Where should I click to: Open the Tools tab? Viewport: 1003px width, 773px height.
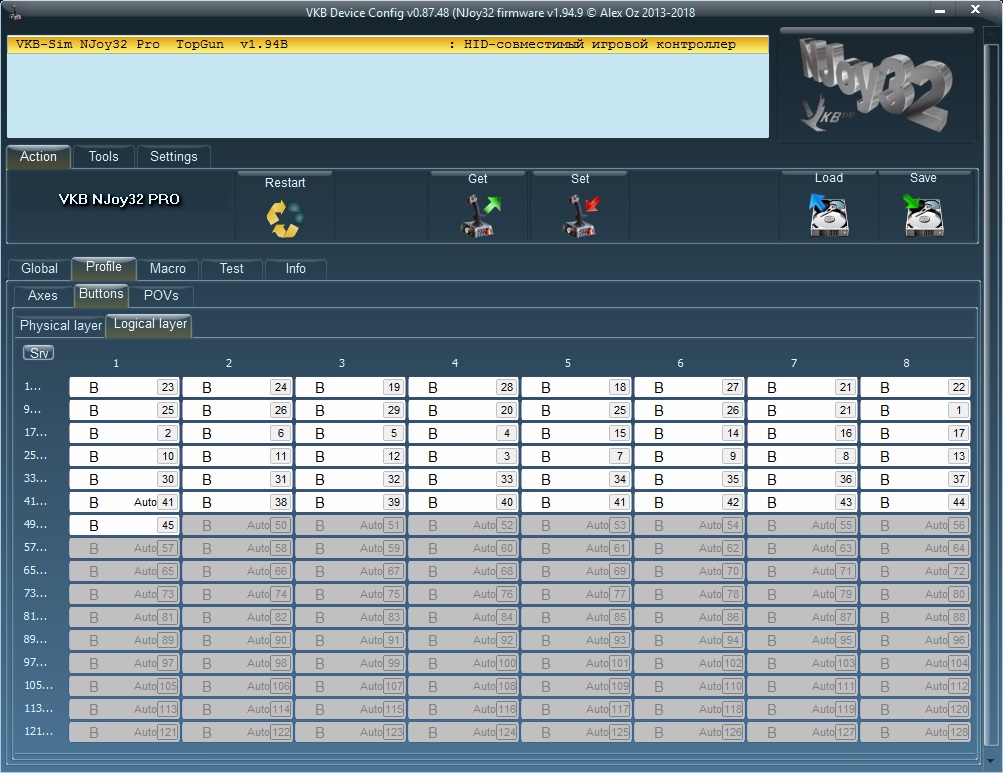pos(104,157)
